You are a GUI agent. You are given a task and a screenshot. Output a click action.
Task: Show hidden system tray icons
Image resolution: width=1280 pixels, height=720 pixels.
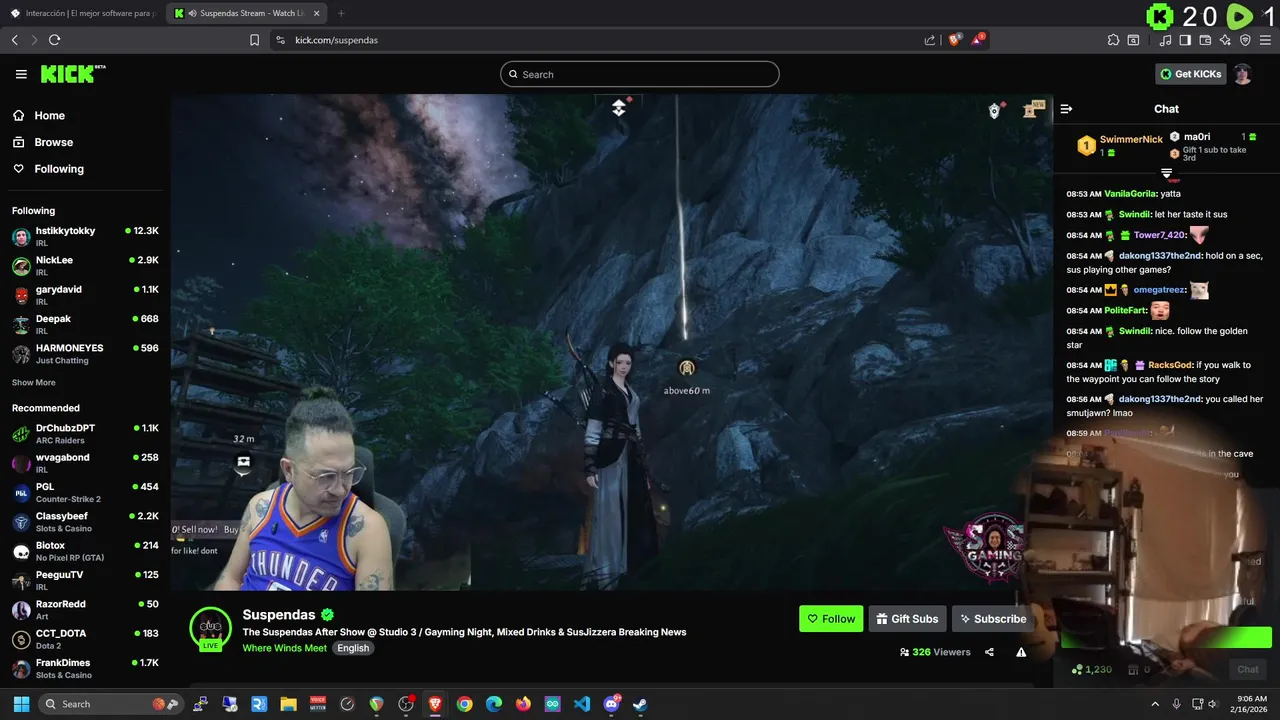coord(1155,704)
